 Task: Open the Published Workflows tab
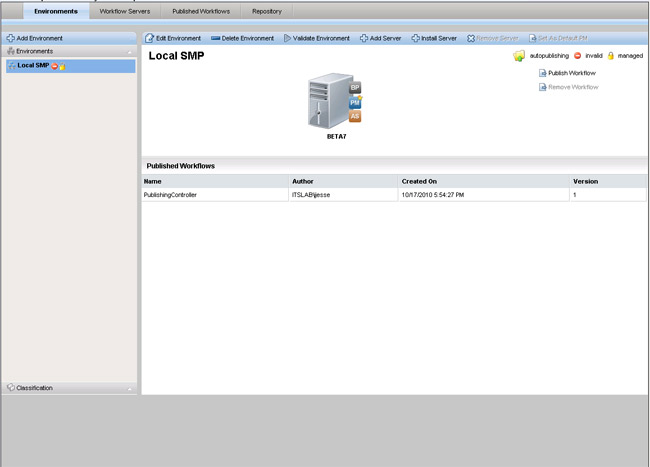click(201, 11)
